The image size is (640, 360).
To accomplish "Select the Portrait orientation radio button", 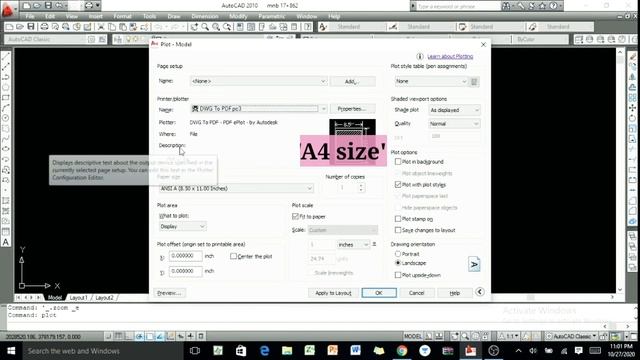I will [x=398, y=254].
